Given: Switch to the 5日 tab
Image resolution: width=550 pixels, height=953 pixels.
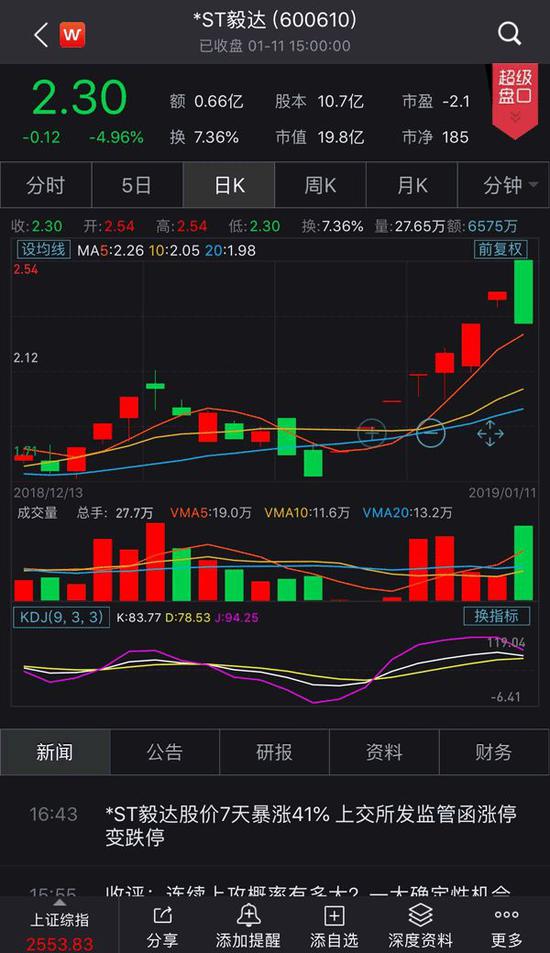Looking at the screenshot, I should [137, 185].
